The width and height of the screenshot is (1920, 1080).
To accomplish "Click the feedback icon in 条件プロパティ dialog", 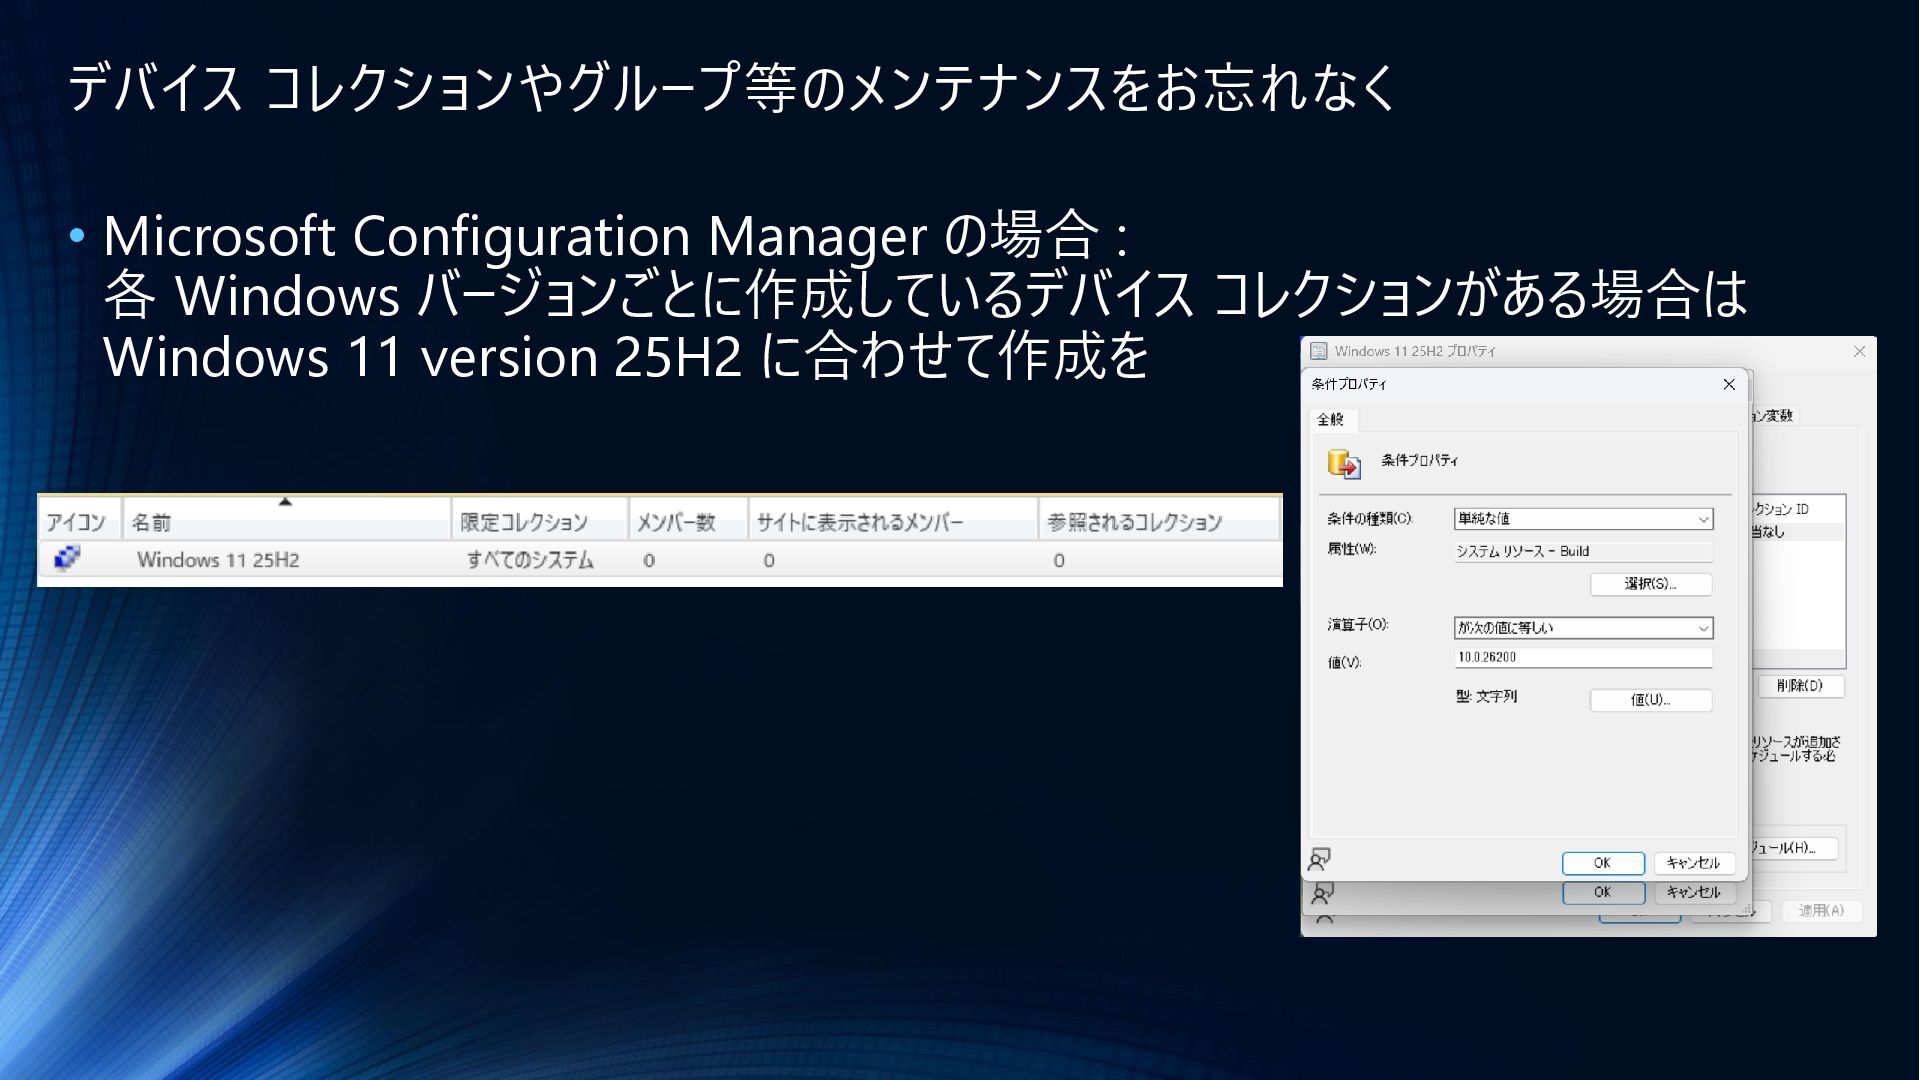I will click(x=1320, y=859).
